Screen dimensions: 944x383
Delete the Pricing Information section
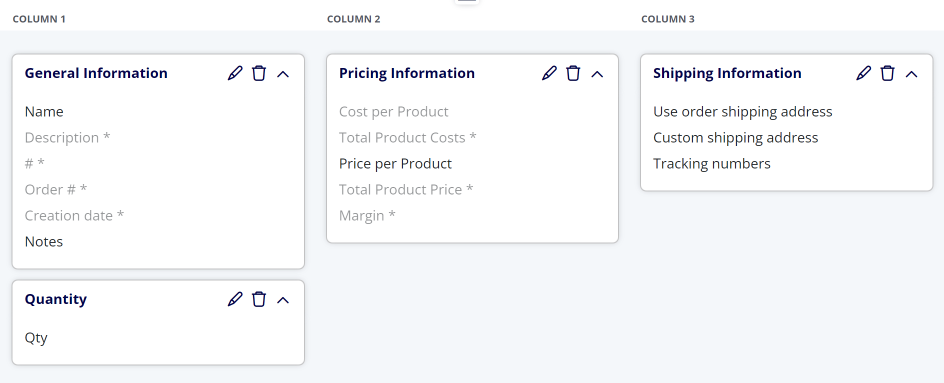coord(573,73)
